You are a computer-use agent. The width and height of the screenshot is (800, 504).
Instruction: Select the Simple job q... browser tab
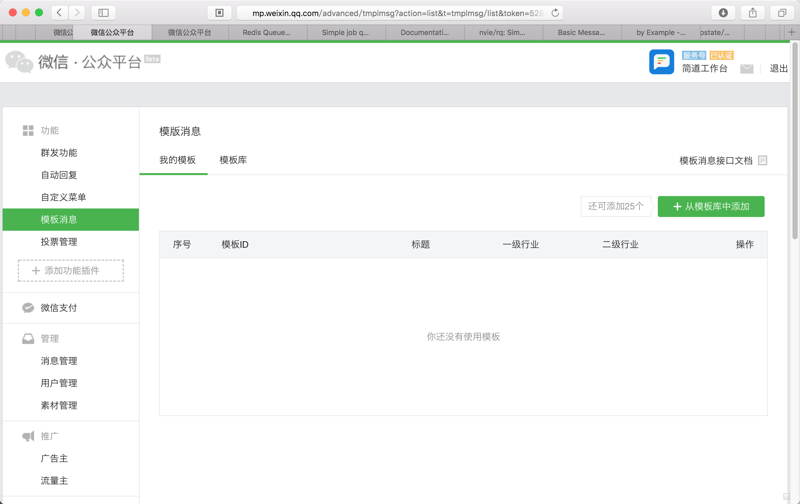click(x=345, y=32)
